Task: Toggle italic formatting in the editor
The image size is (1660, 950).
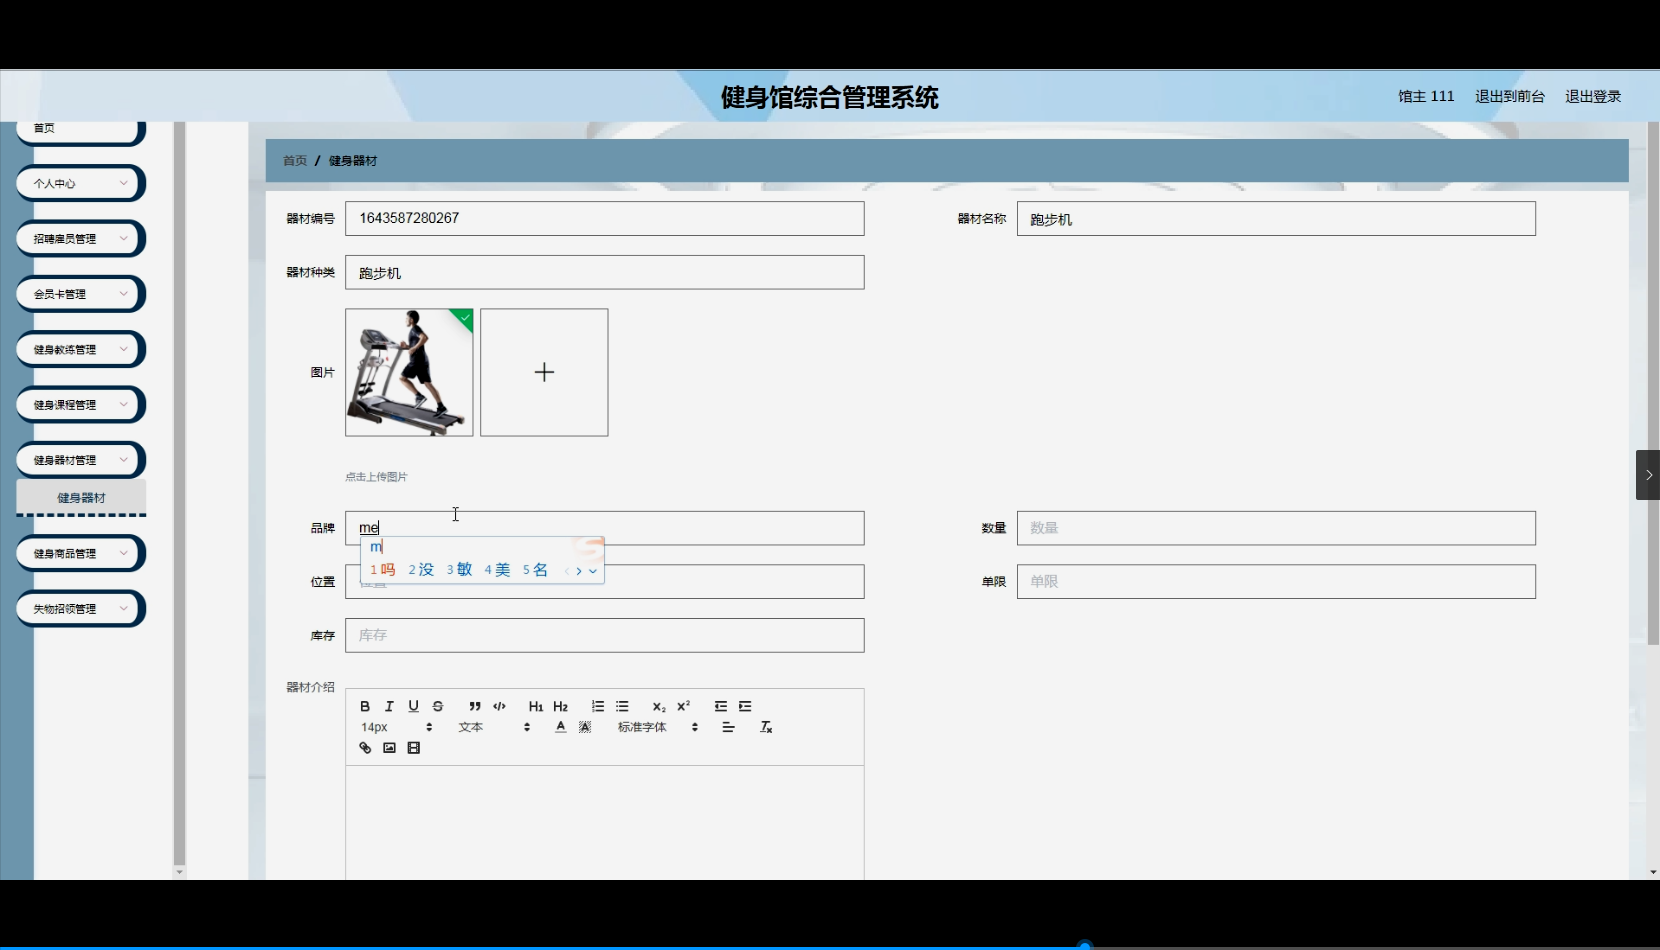Action: (x=389, y=706)
